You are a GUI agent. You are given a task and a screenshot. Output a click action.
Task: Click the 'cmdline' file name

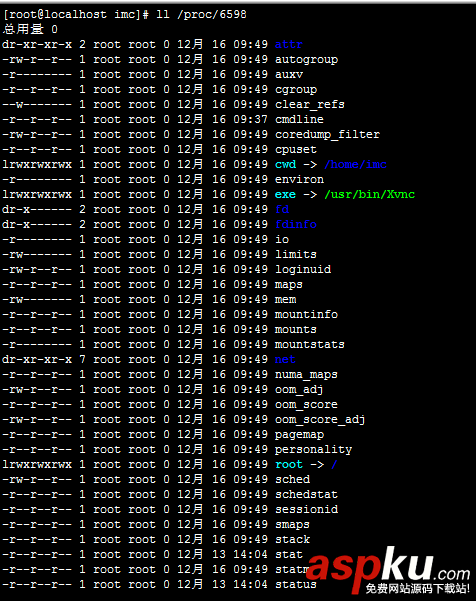(x=299, y=119)
